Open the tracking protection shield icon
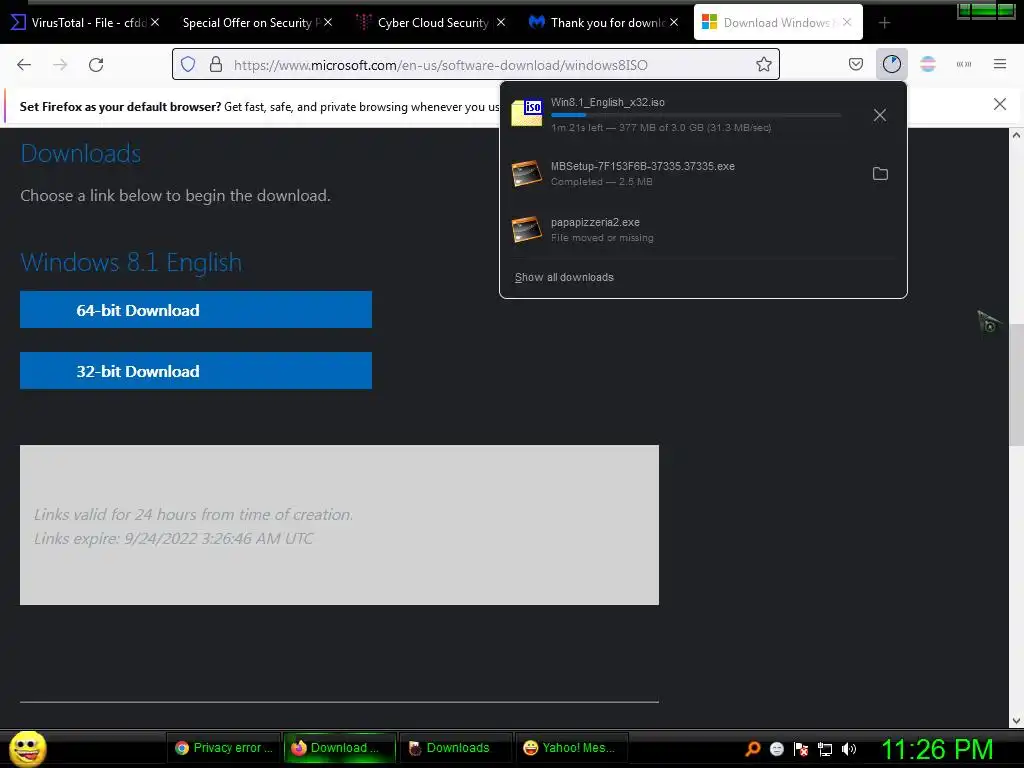Viewport: 1024px width, 768px height. [x=188, y=64]
